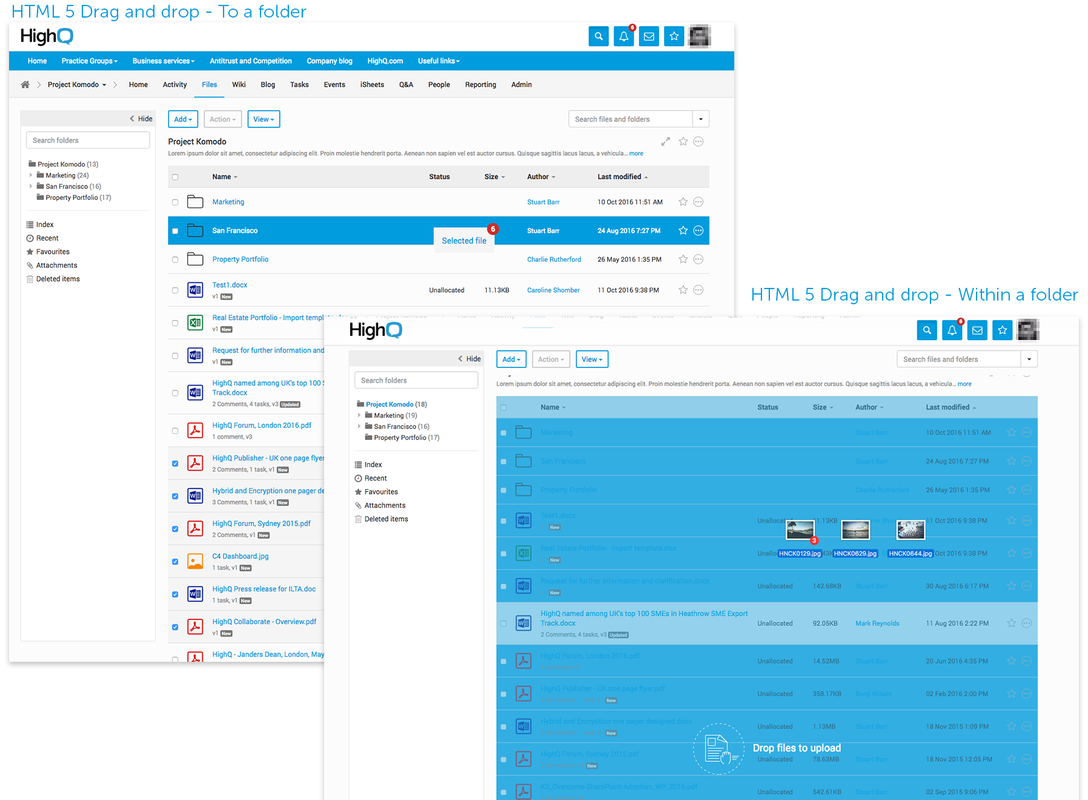
Task: Click the search icon in the top-left window header
Action: [x=599, y=37]
